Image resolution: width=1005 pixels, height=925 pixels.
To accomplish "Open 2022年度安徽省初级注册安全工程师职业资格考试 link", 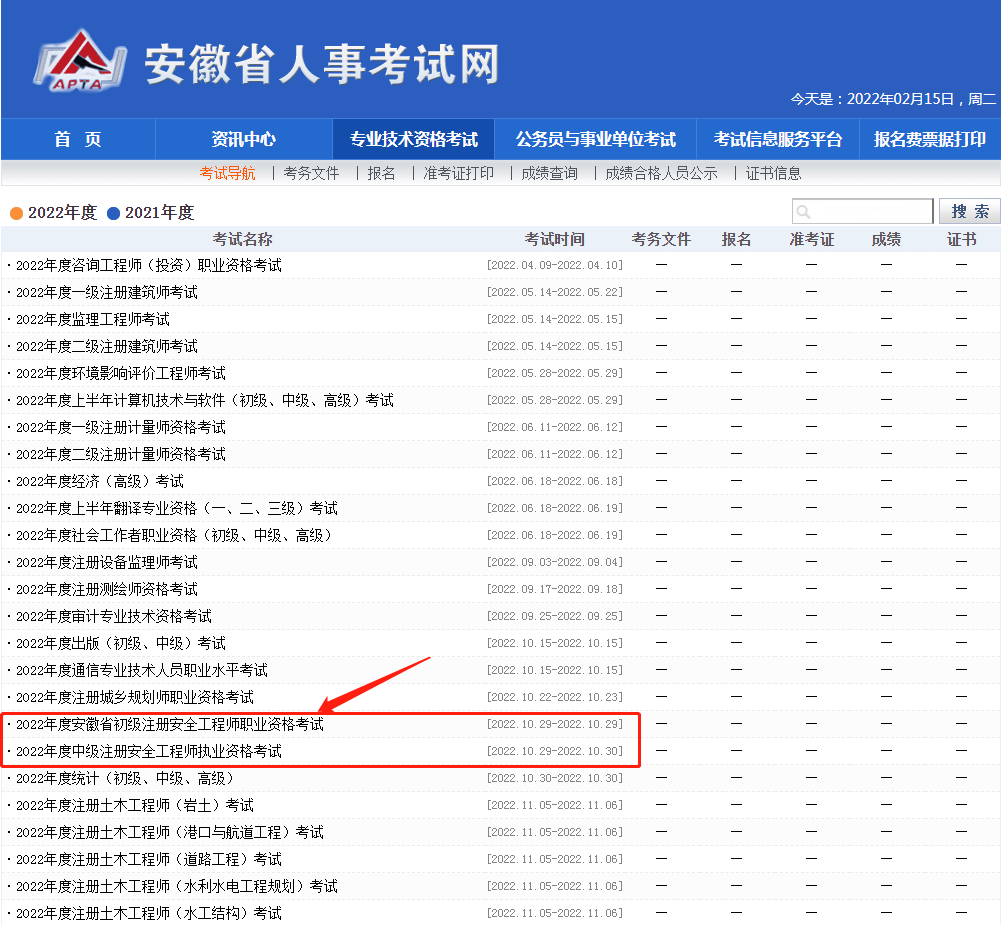I will tap(170, 724).
